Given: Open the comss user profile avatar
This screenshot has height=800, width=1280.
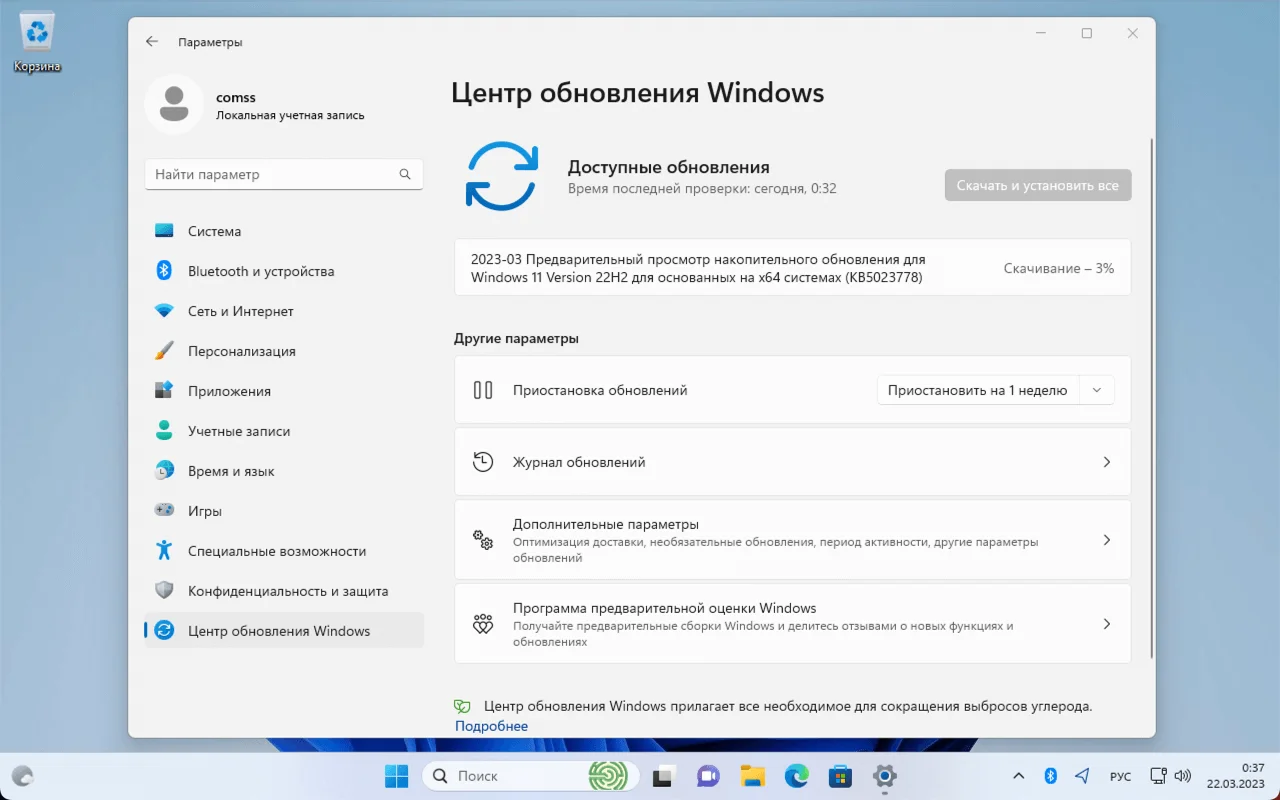Looking at the screenshot, I should tap(174, 104).
